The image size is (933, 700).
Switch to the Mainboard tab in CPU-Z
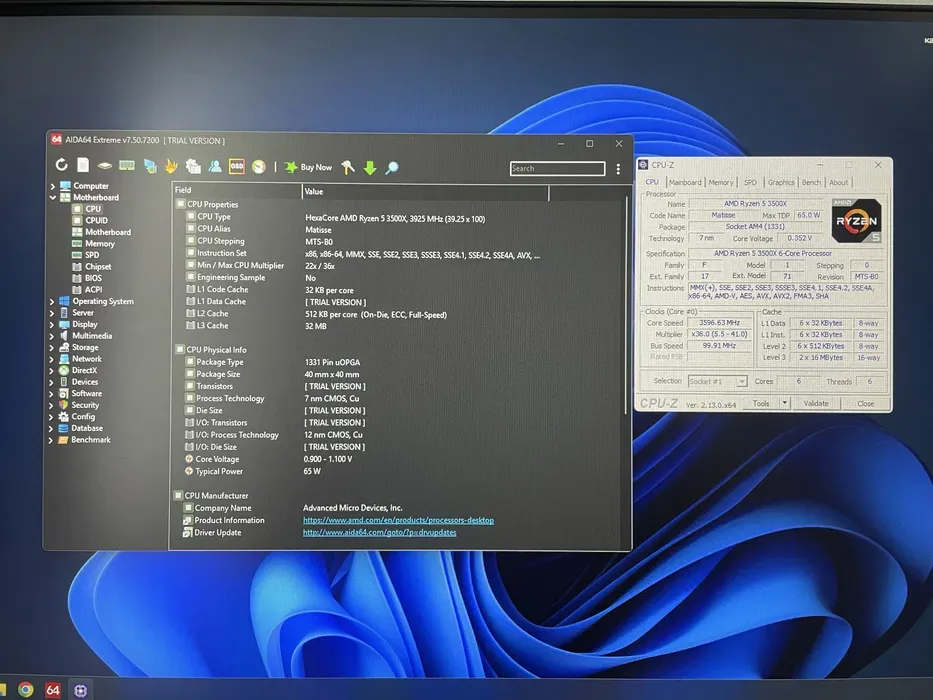685,183
